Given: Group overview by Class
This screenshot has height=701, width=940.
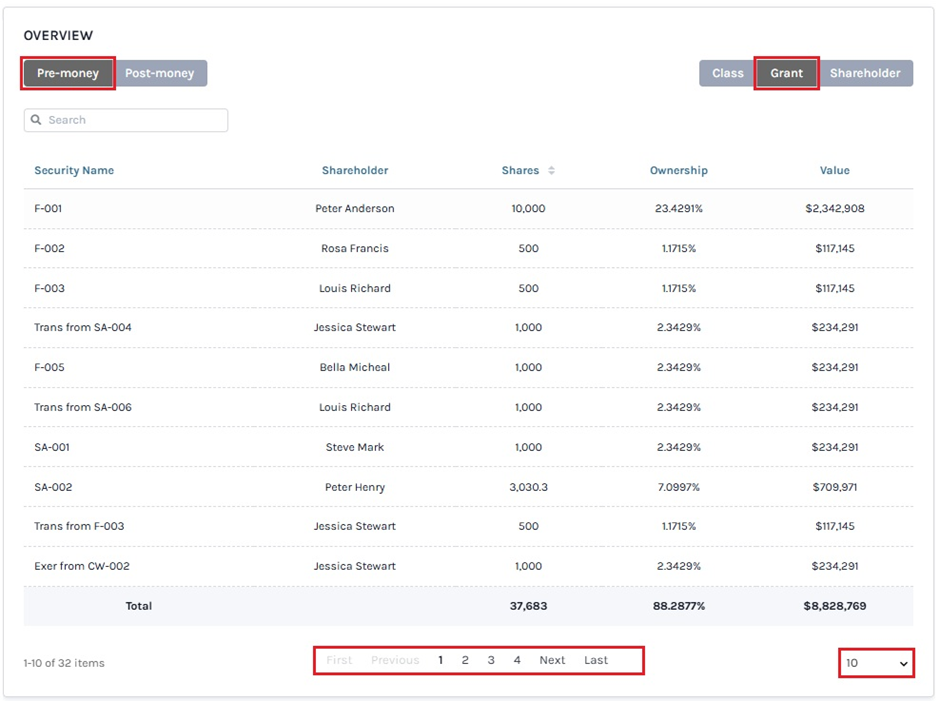Looking at the screenshot, I should tap(727, 73).
